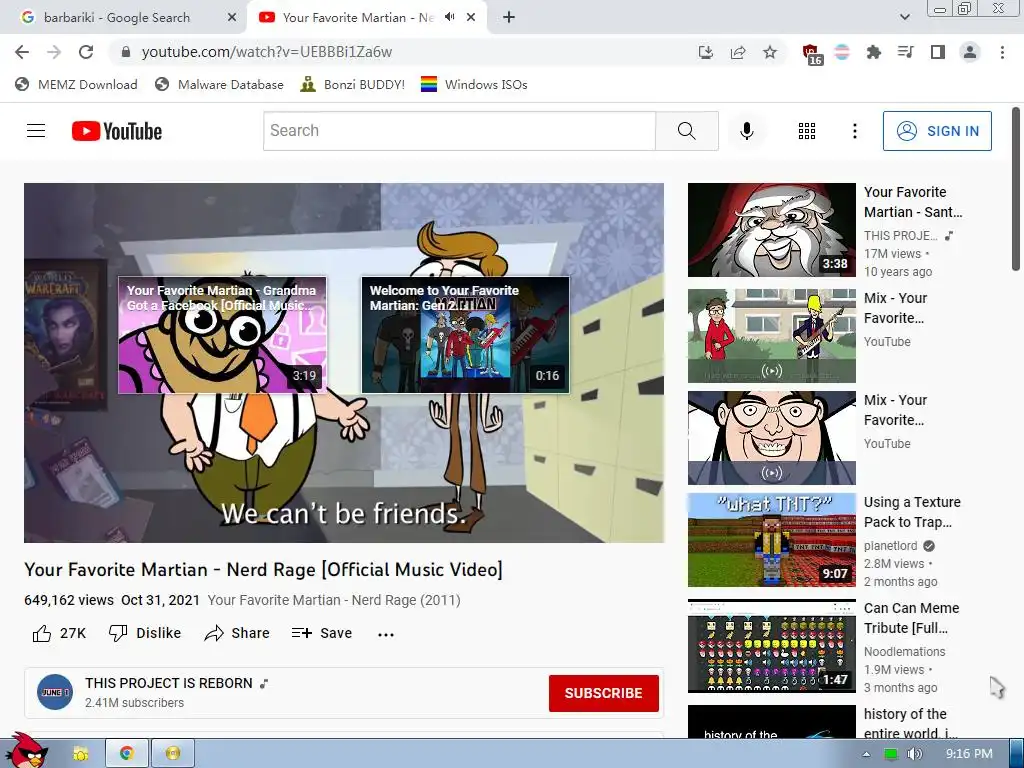The width and height of the screenshot is (1024, 768).
Task: Click the clock showing 9:16 PM
Action: pyautogui.click(x=969, y=754)
